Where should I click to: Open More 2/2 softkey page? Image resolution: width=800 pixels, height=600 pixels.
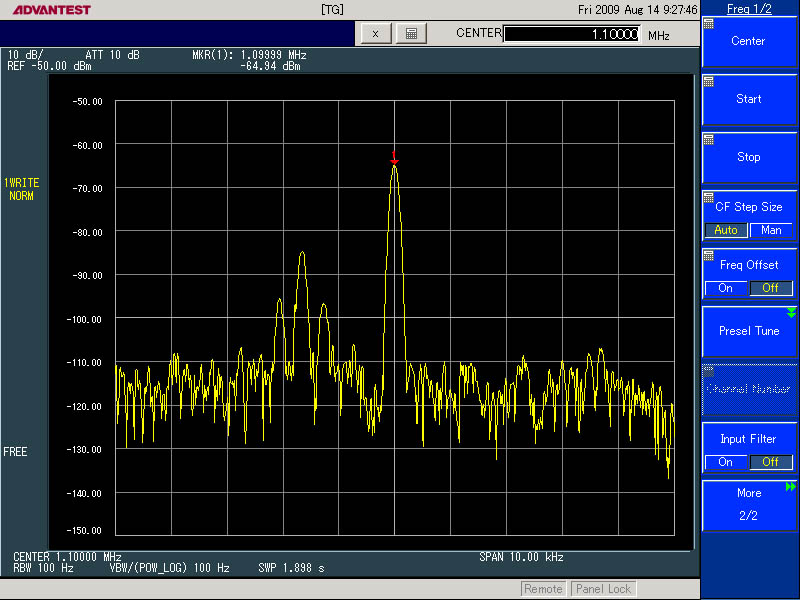(x=749, y=504)
